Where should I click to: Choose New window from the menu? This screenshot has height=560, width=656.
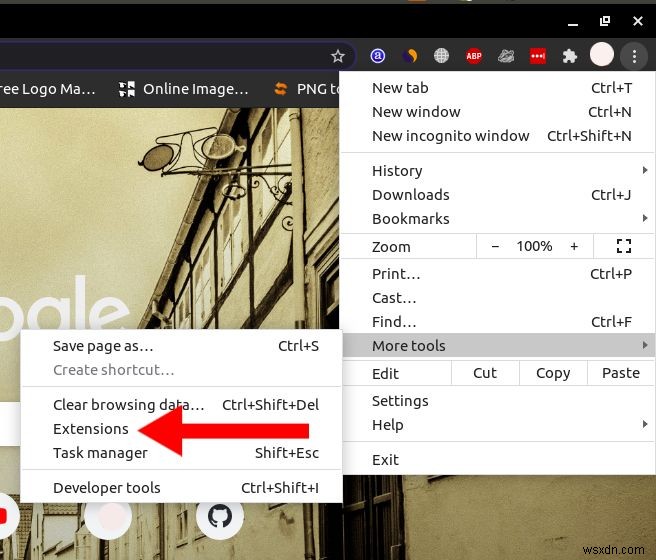pyautogui.click(x=498, y=112)
